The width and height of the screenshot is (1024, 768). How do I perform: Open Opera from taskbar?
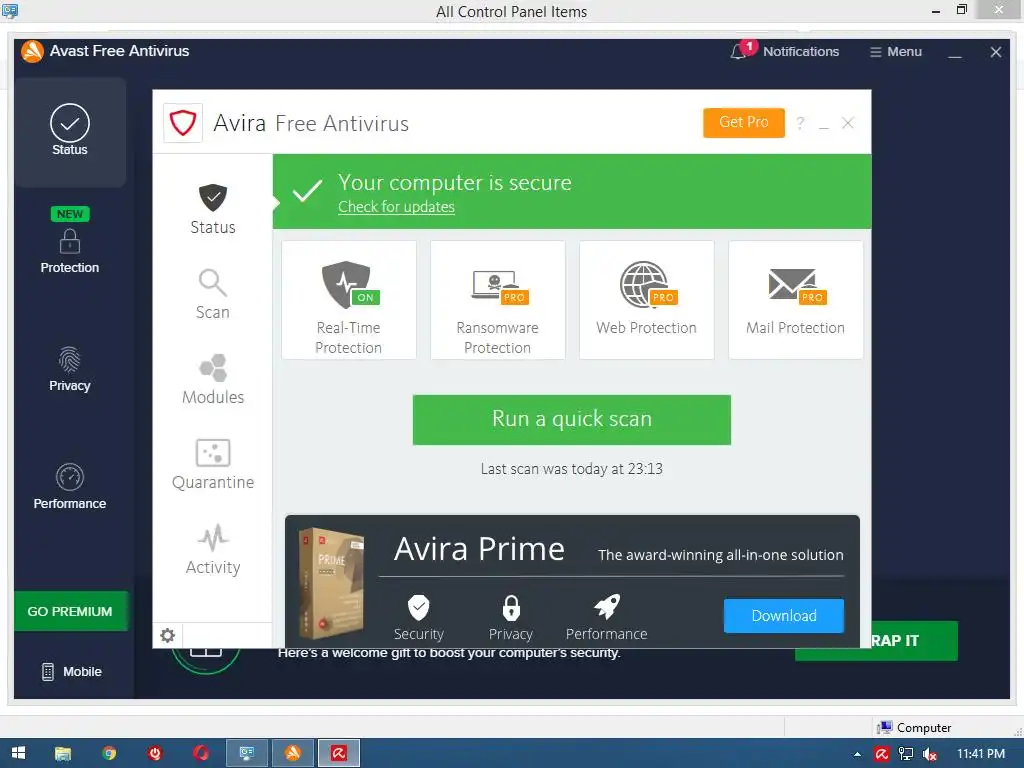click(200, 753)
